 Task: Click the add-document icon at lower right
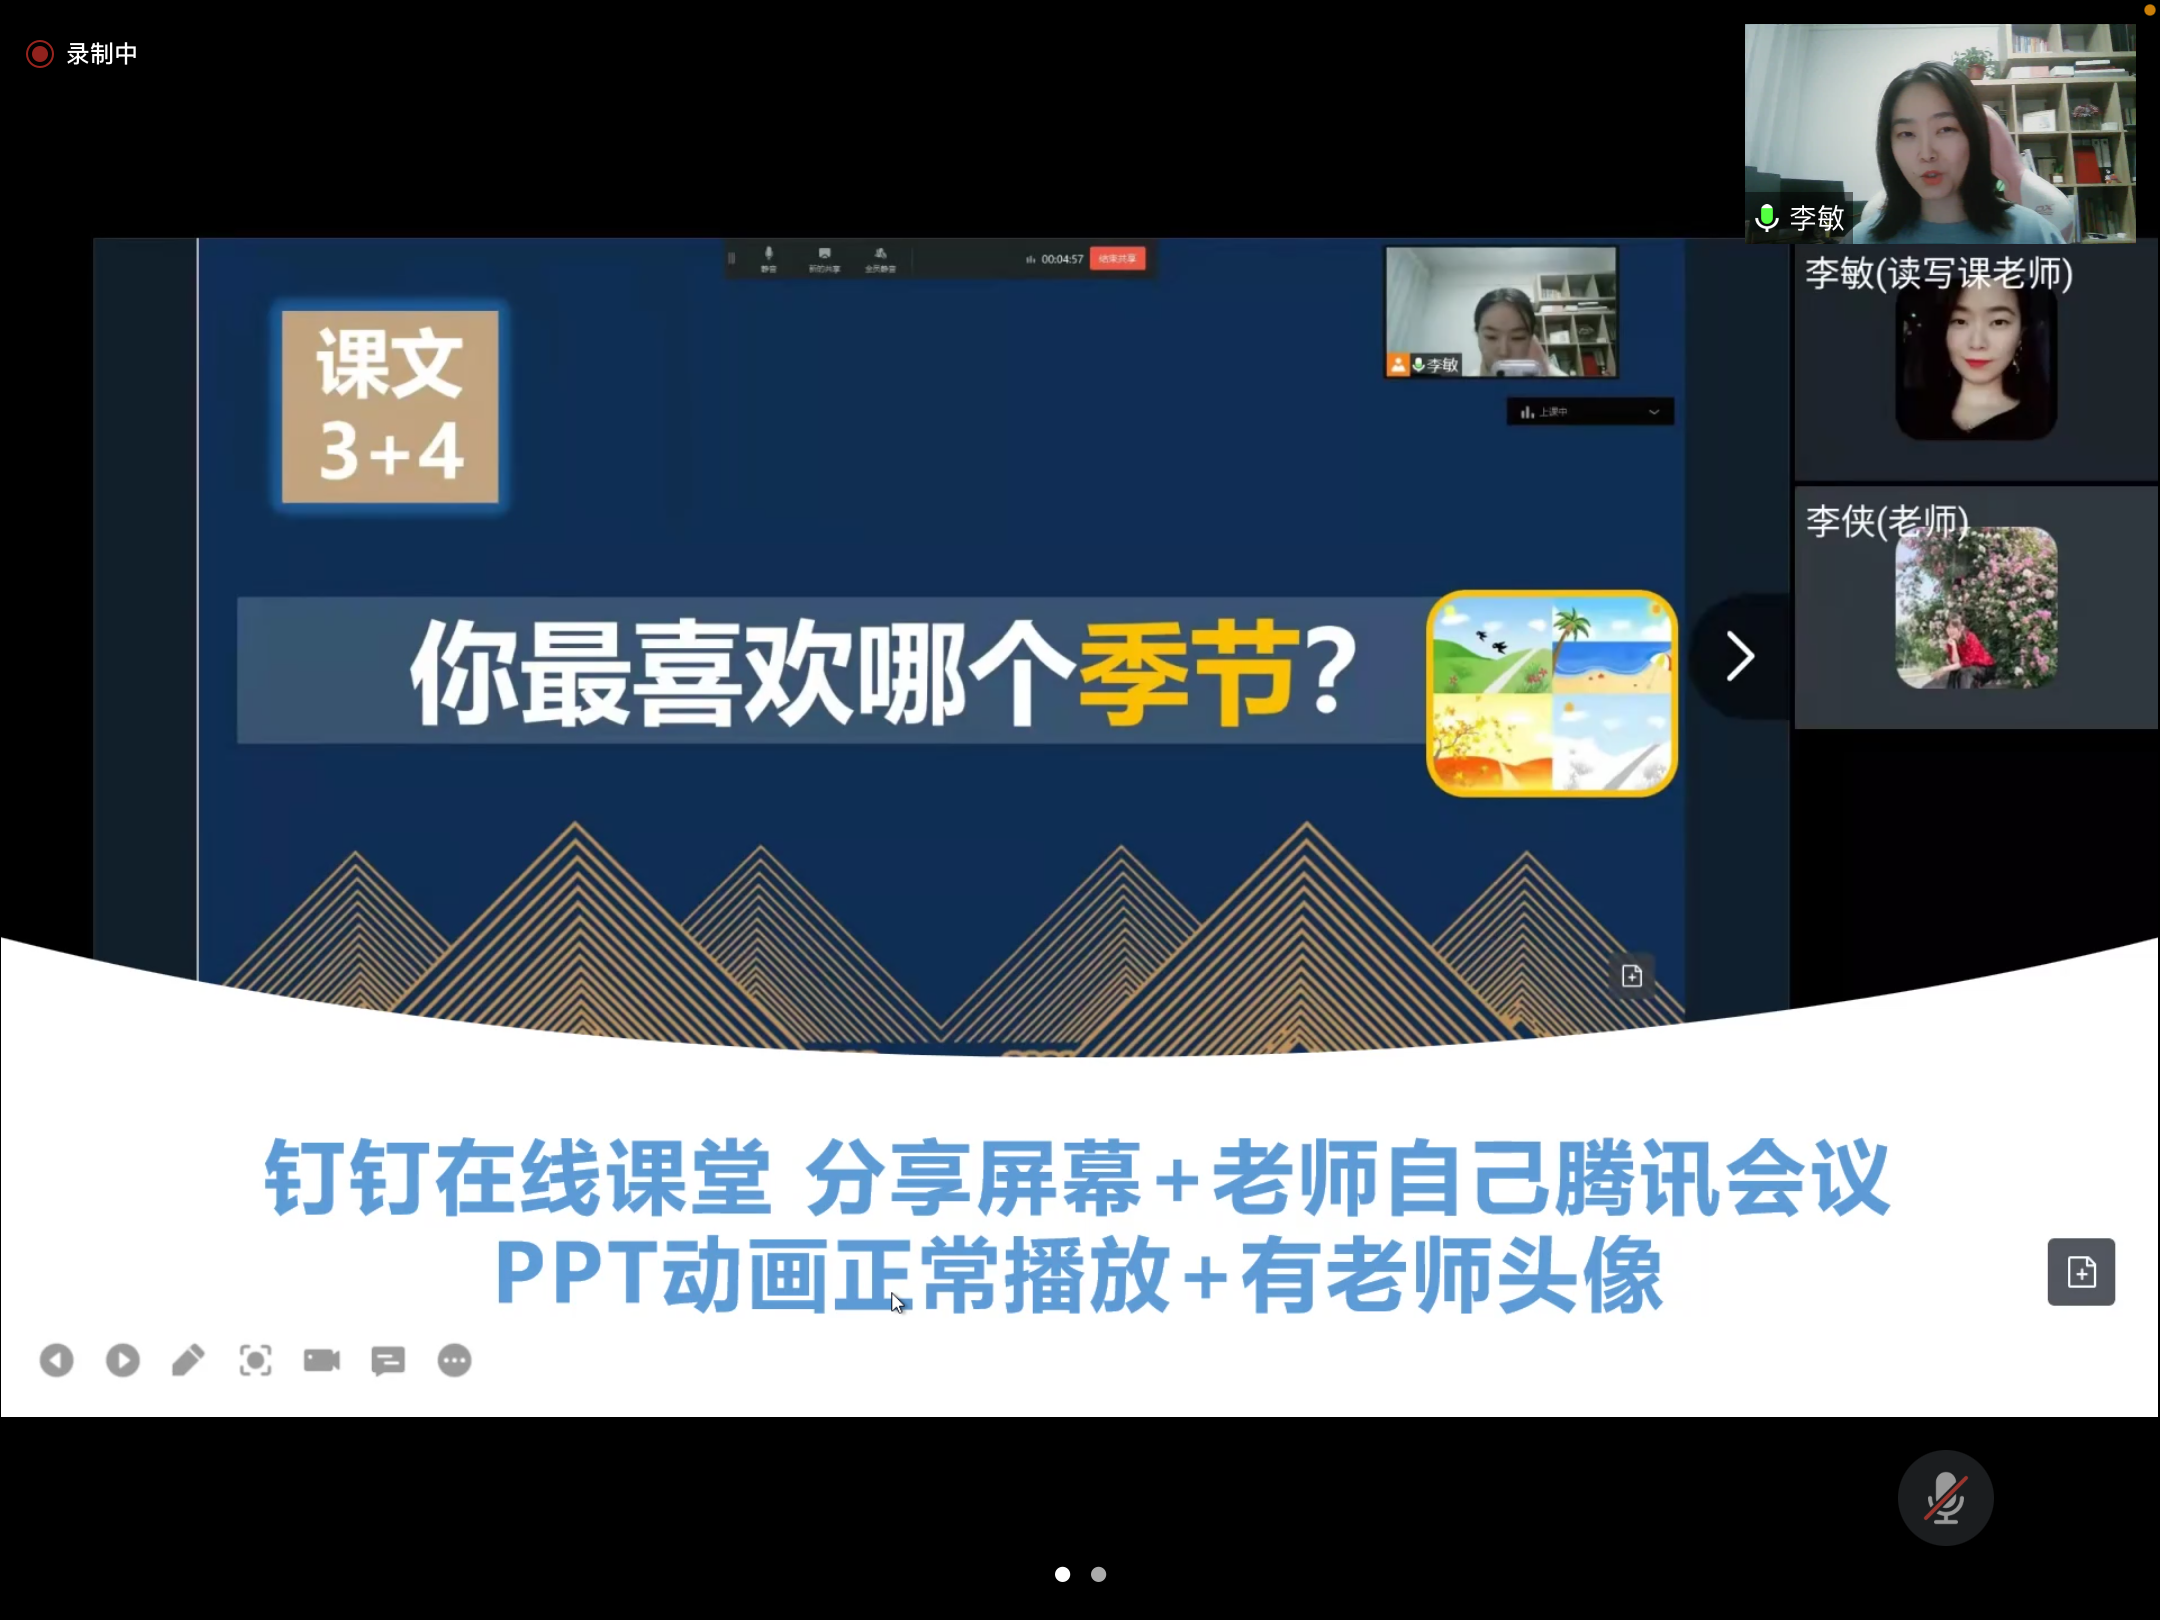[2081, 1272]
